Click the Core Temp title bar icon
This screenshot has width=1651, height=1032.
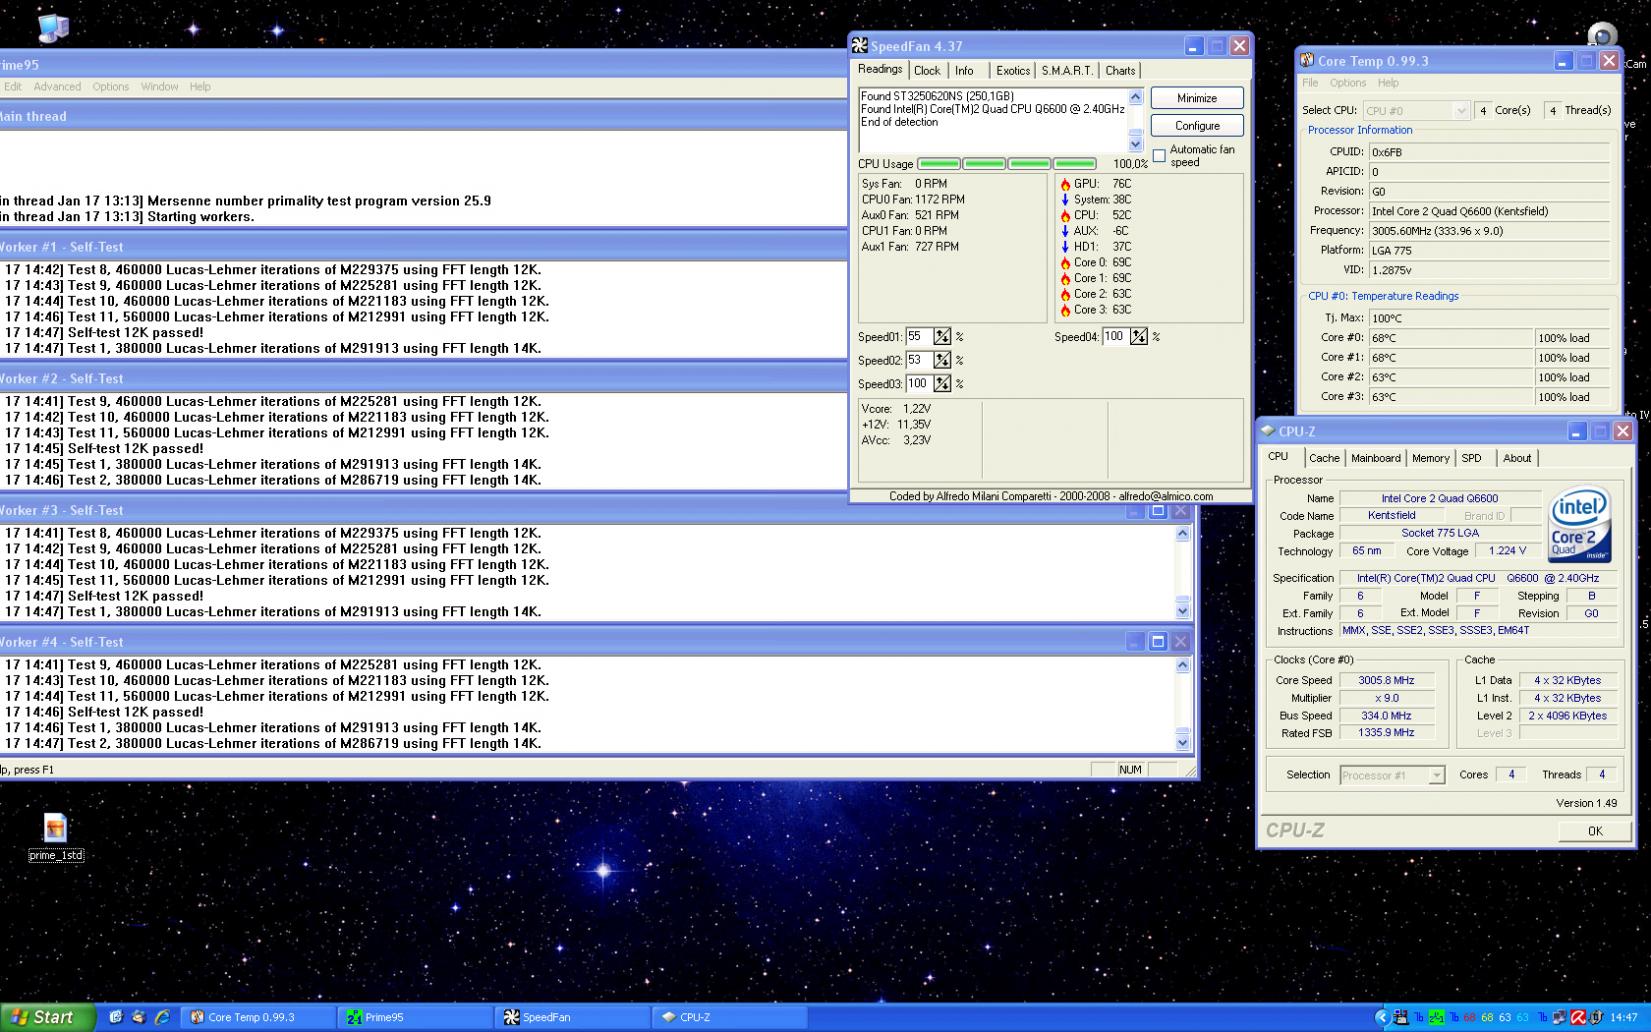pos(1307,60)
